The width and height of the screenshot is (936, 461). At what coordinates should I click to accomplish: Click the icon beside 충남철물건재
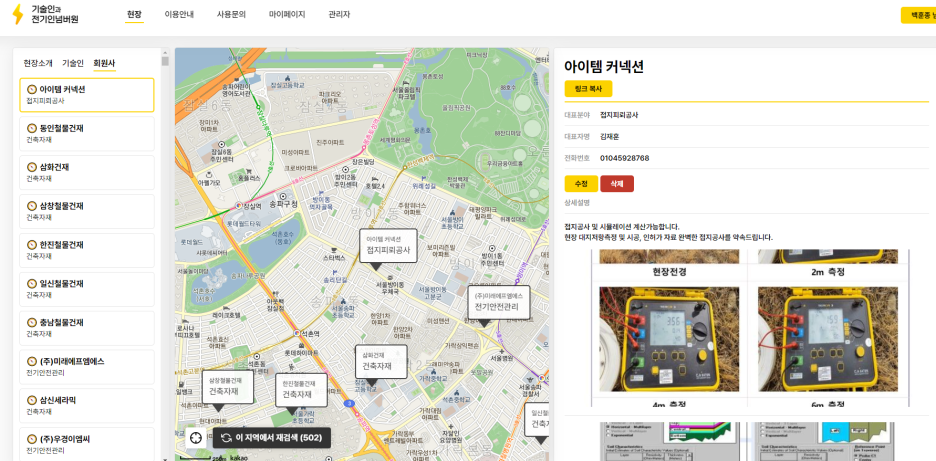[32, 322]
